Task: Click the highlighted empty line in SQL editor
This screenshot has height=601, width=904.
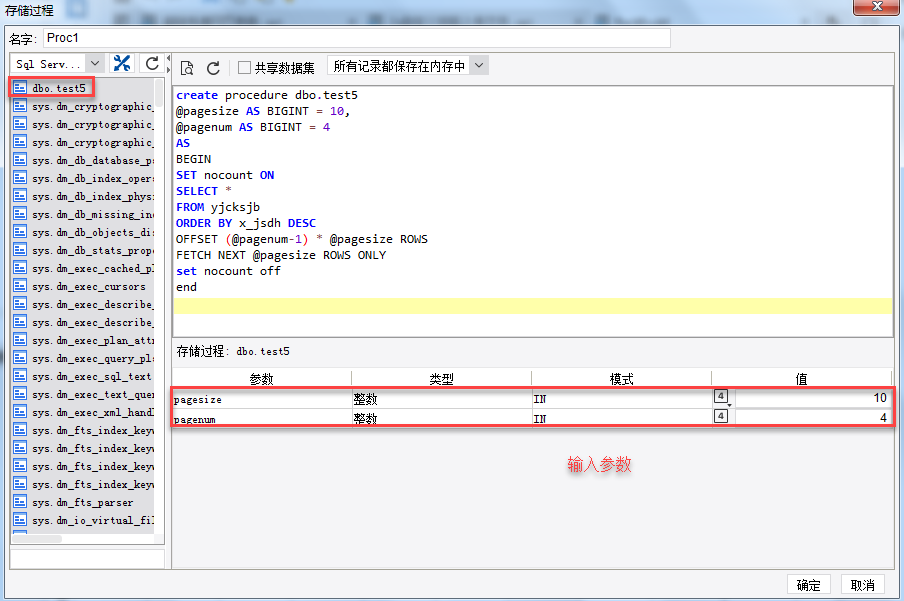Action: point(533,306)
